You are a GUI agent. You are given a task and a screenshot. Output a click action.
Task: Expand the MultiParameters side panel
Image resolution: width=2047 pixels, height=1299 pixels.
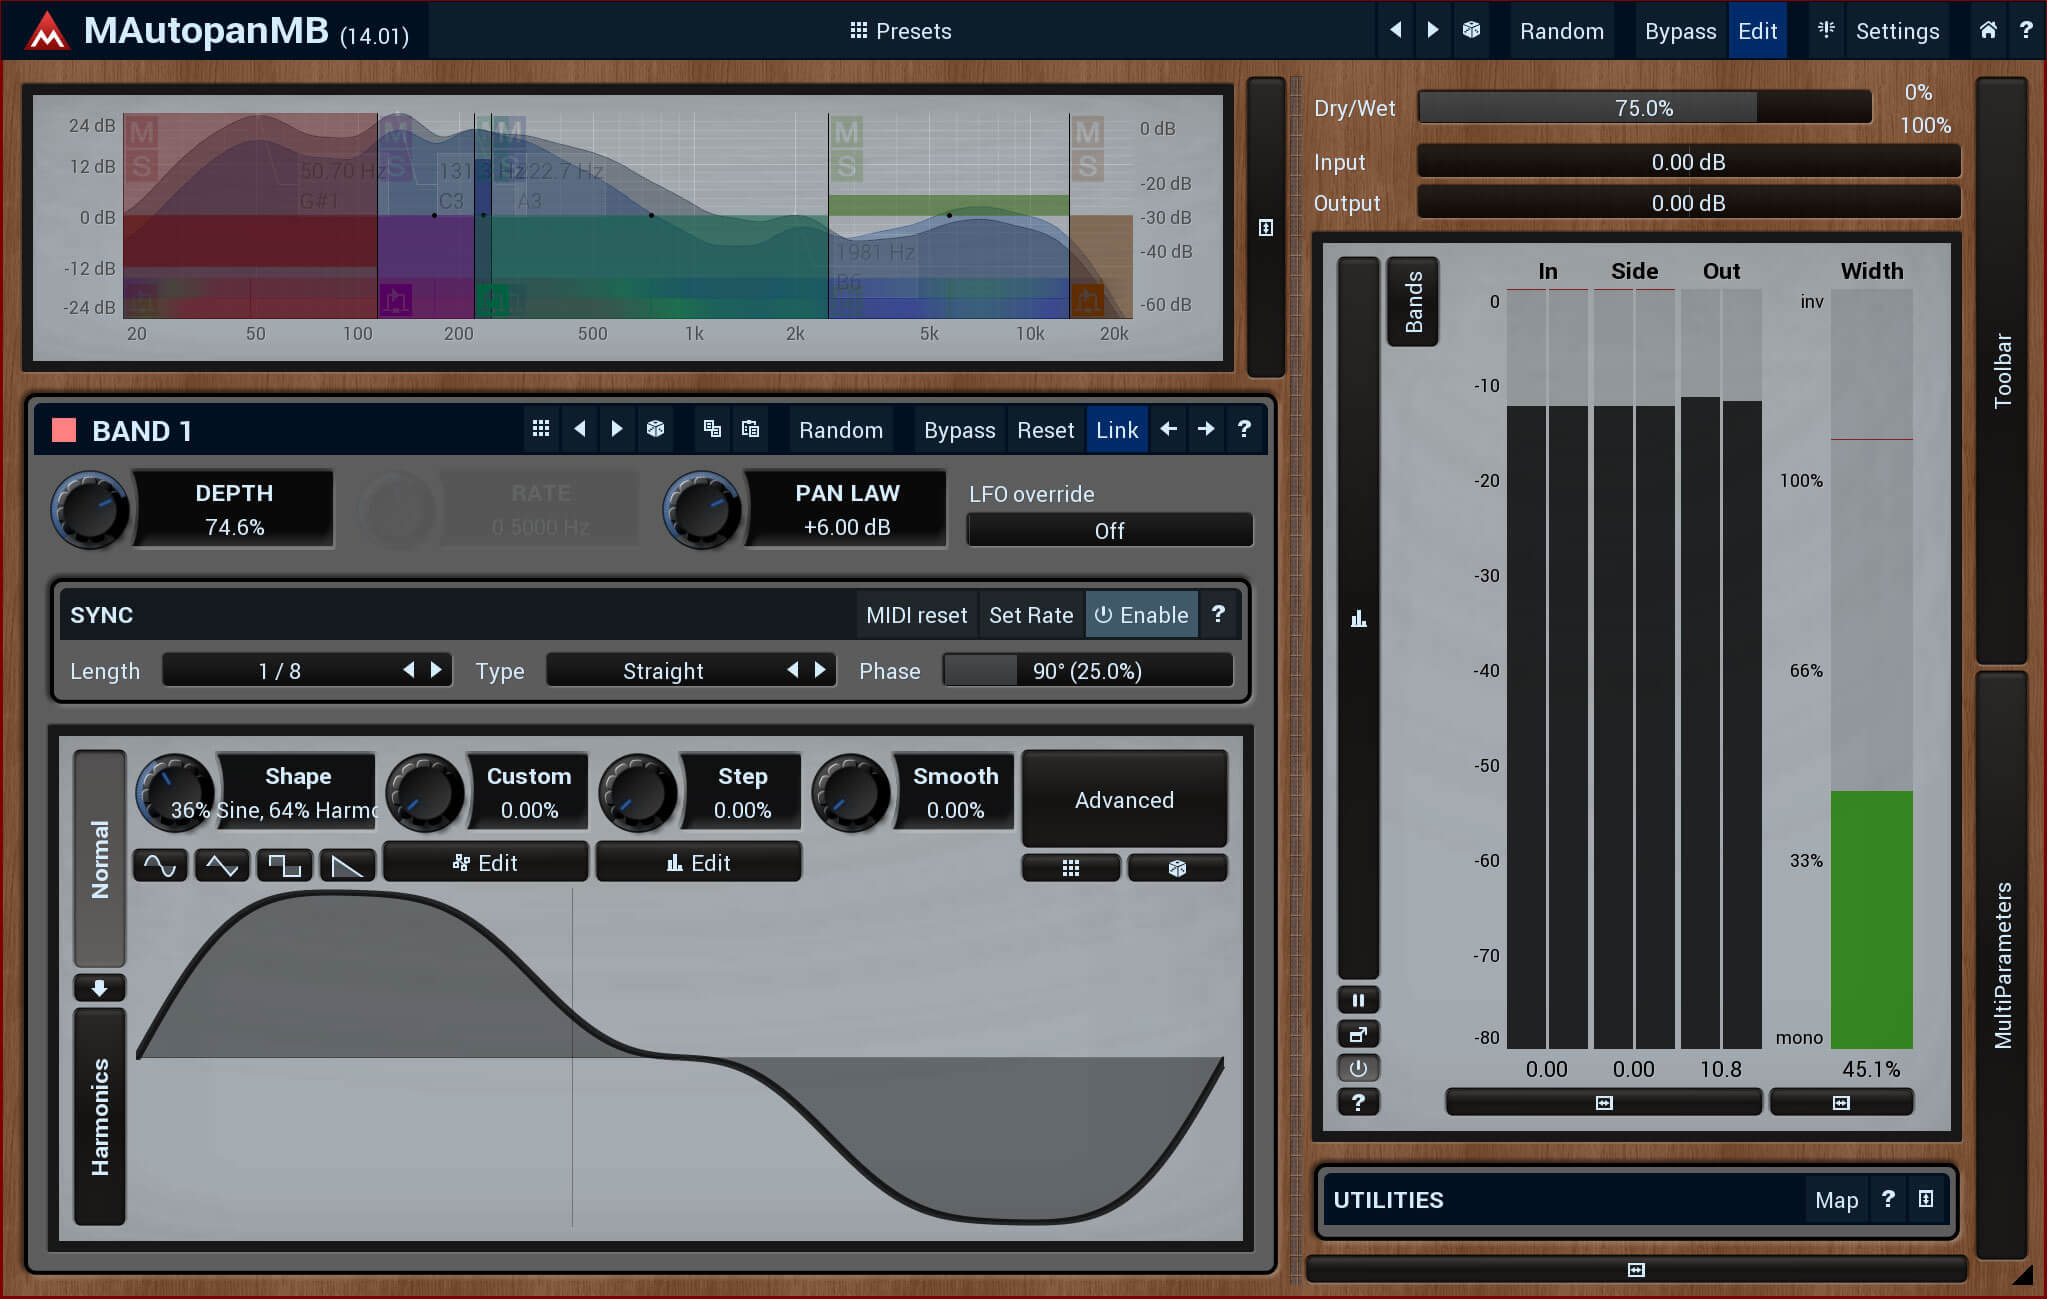click(x=2002, y=965)
